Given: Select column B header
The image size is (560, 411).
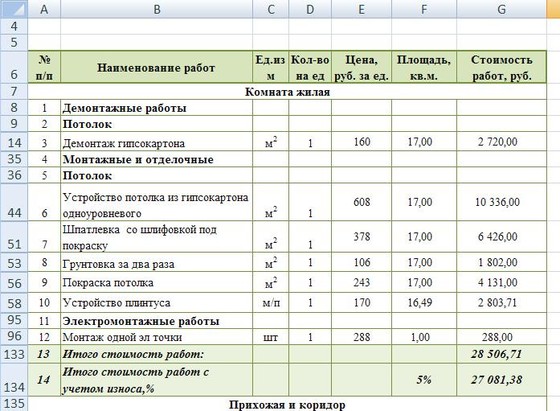Looking at the screenshot, I should click(x=156, y=9).
